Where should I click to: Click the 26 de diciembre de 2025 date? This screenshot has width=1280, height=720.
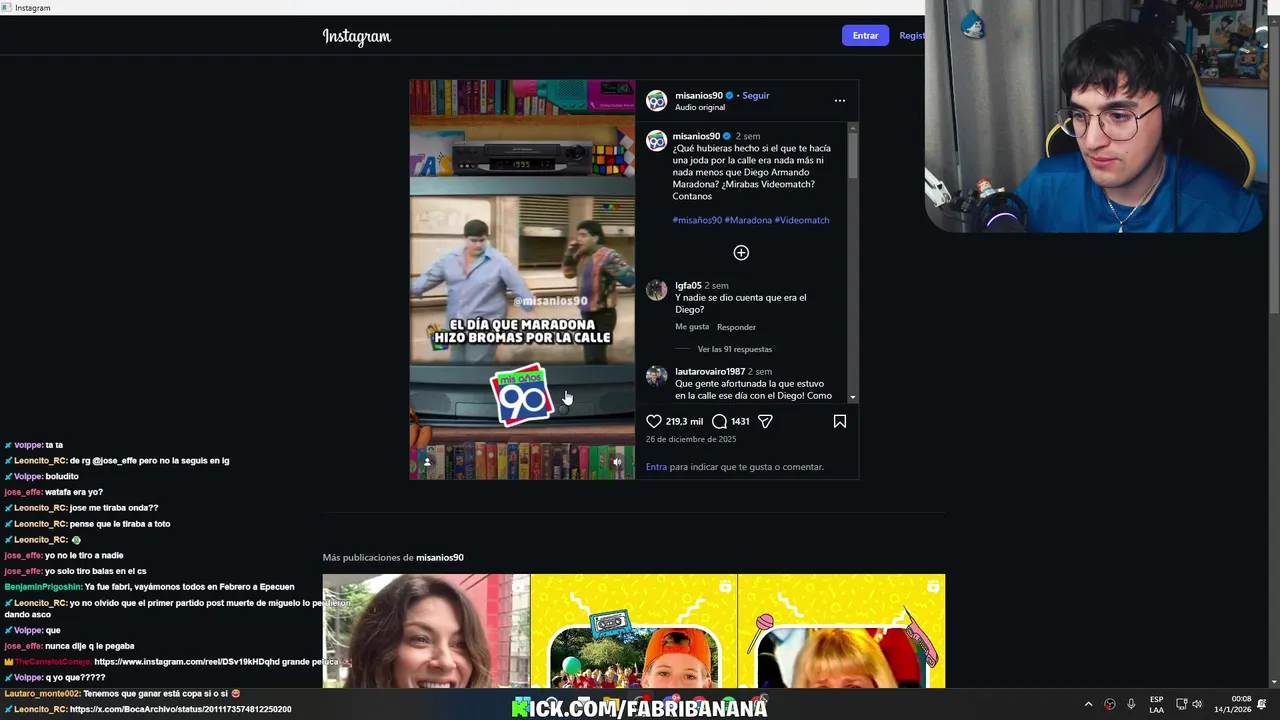click(691, 439)
